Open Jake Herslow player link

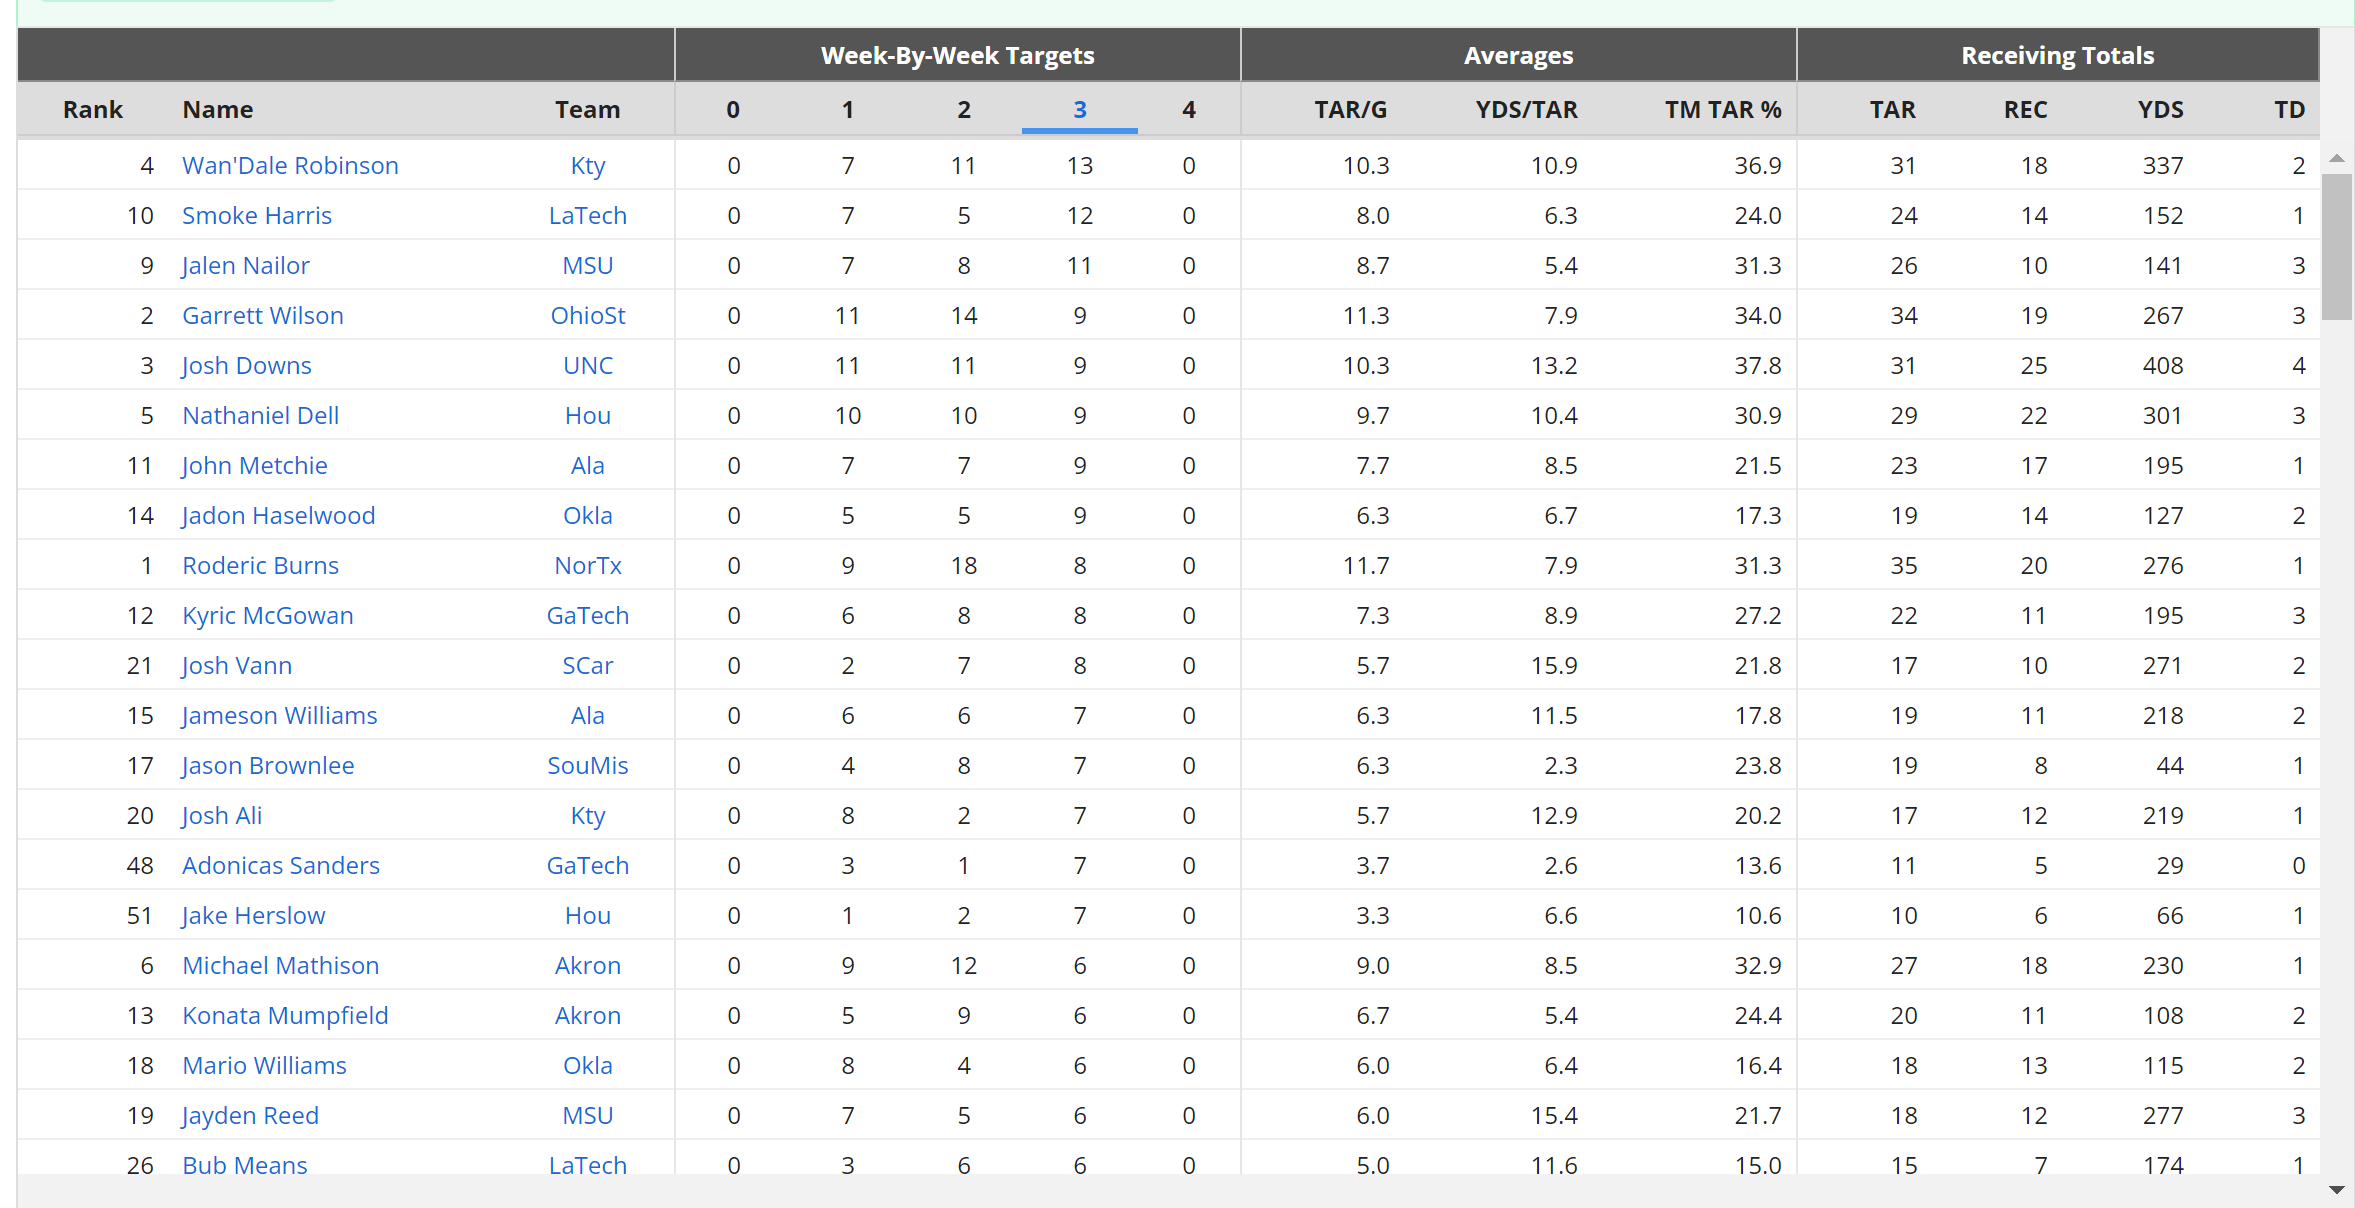click(253, 915)
